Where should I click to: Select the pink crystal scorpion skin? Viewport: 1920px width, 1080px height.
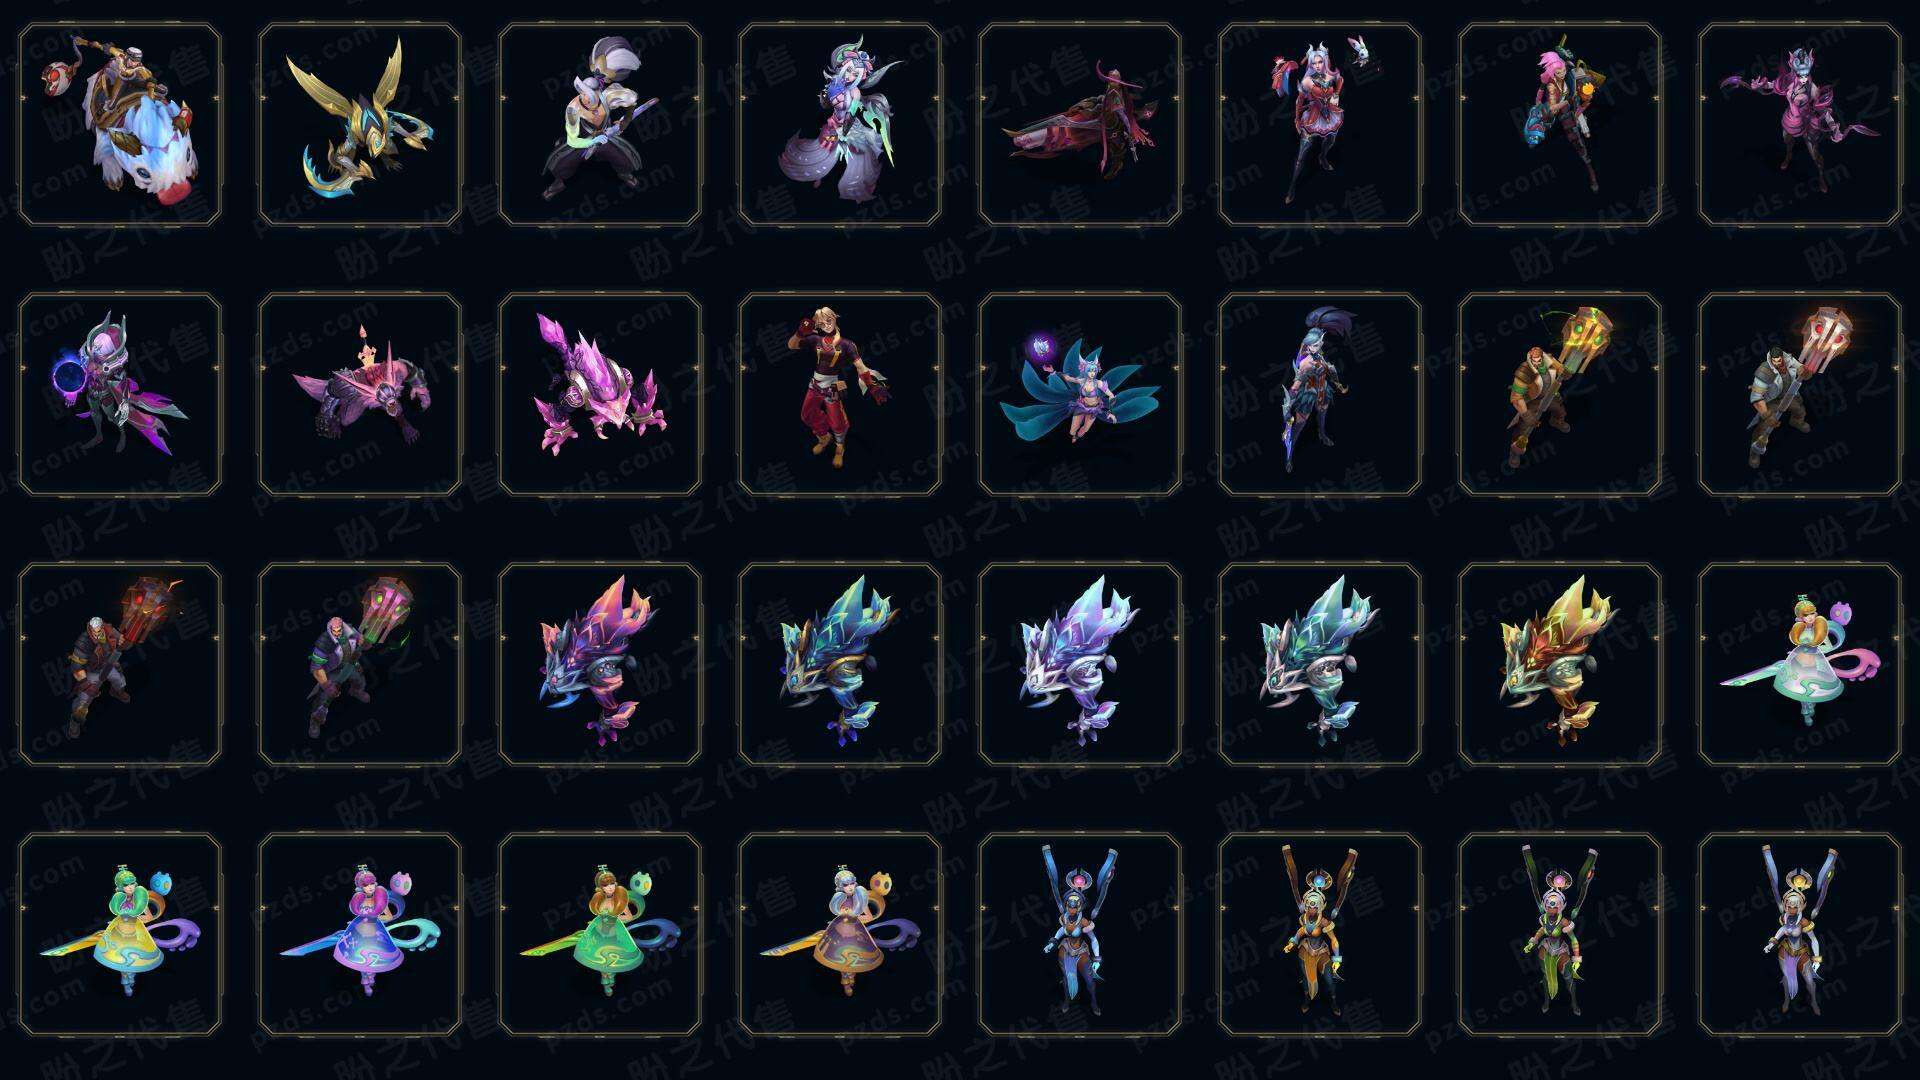[600, 394]
